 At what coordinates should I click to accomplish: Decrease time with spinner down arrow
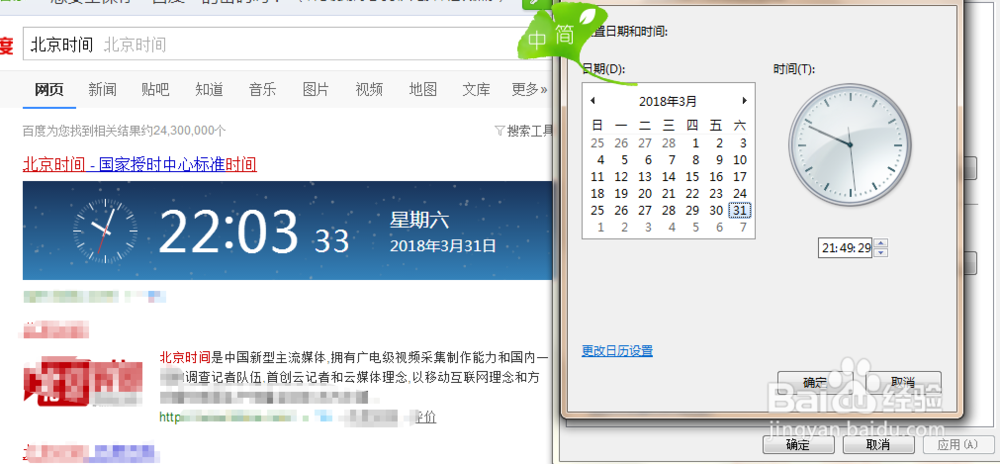881,252
